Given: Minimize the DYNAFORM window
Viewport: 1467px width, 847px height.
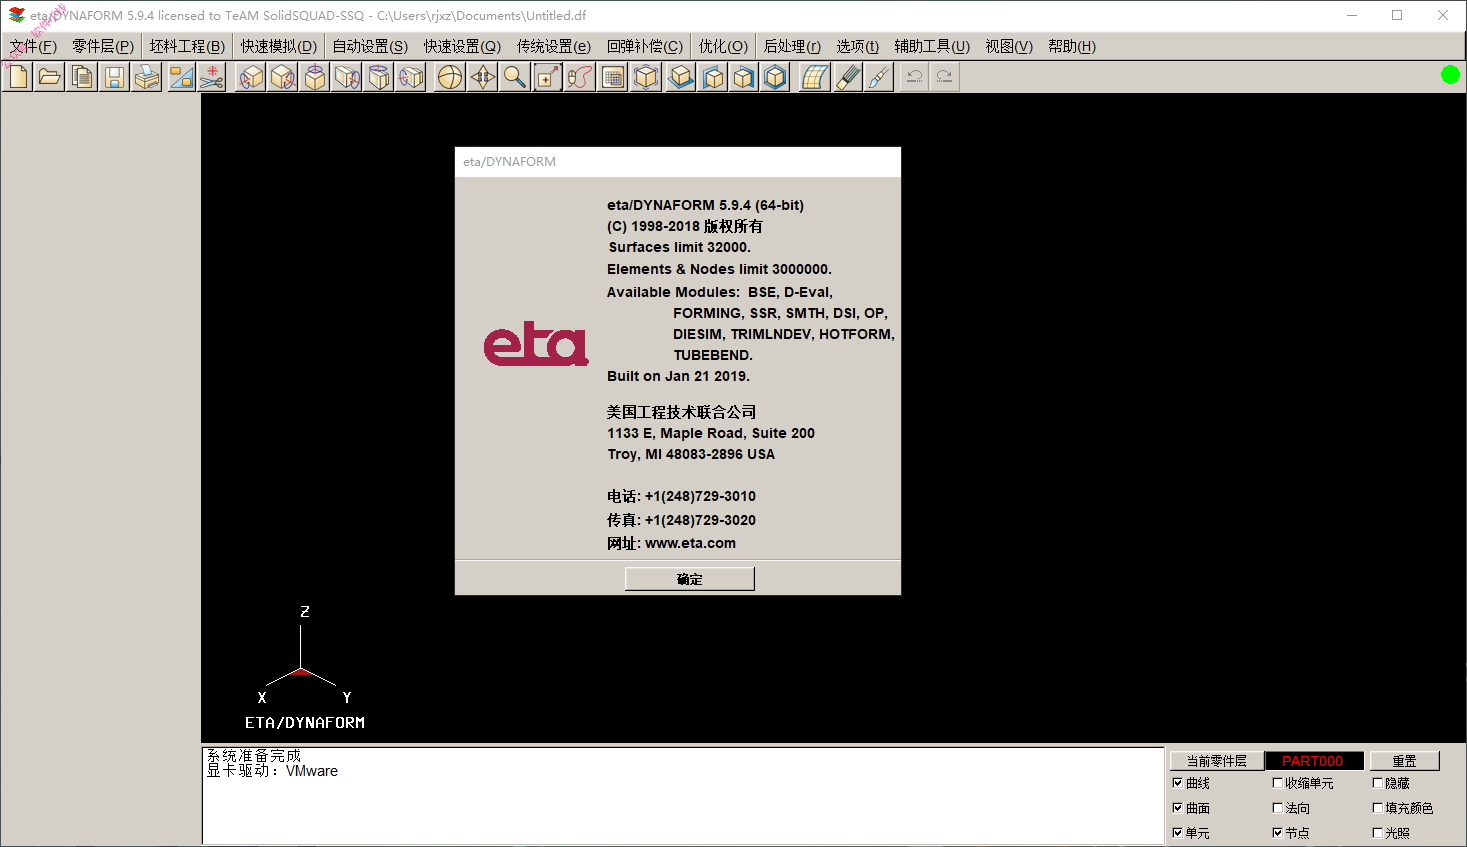Looking at the screenshot, I should pos(1352,15).
